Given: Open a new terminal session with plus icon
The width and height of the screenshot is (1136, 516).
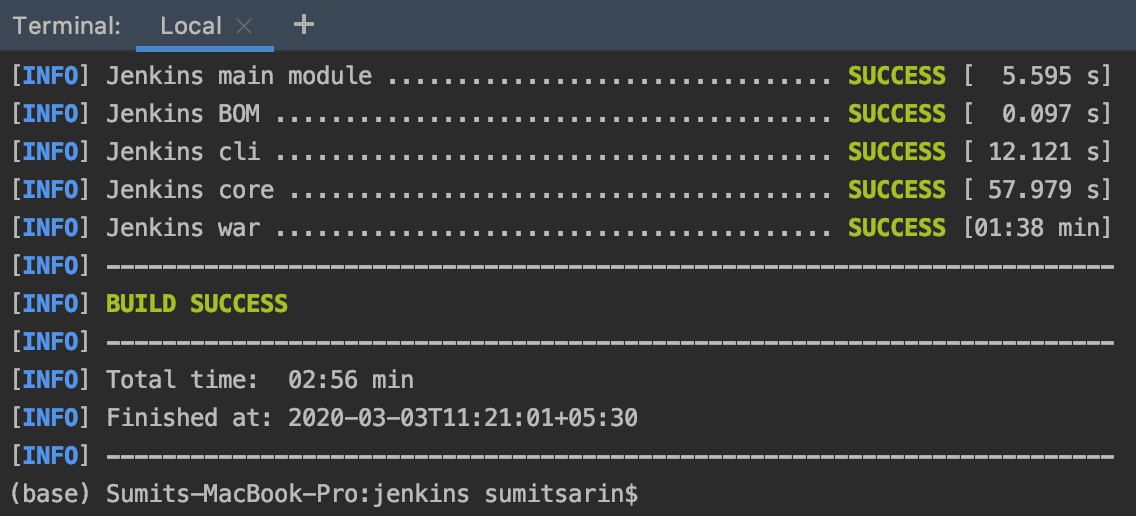Looking at the screenshot, I should point(305,25).
